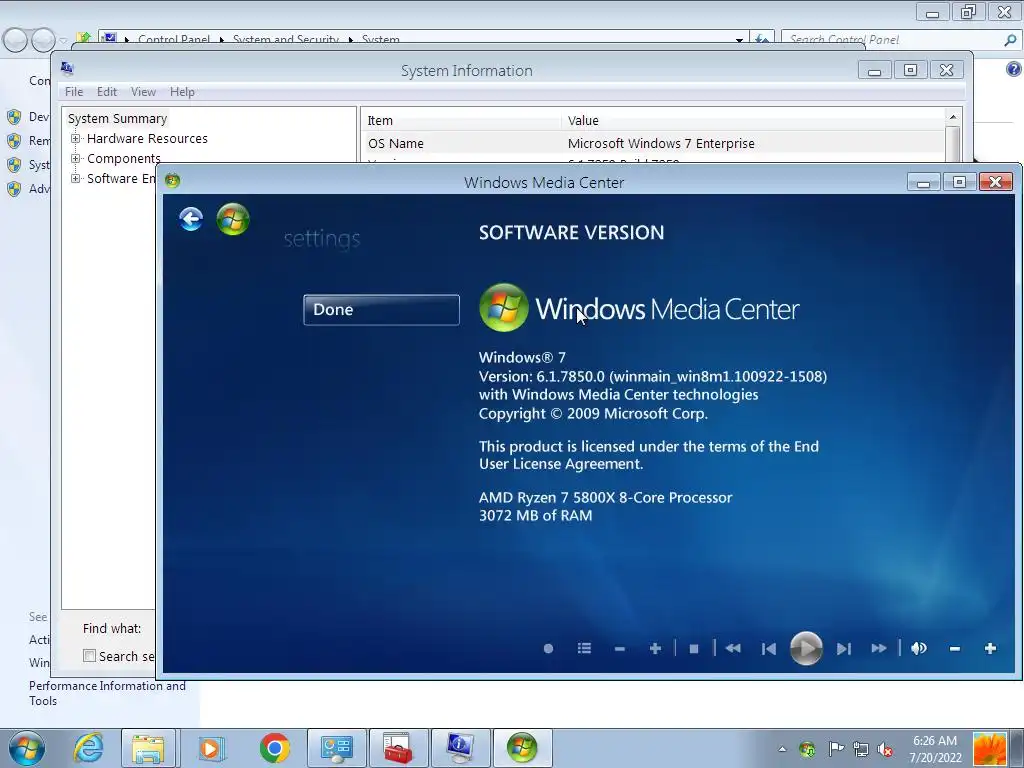Click the Done button

click(x=381, y=310)
